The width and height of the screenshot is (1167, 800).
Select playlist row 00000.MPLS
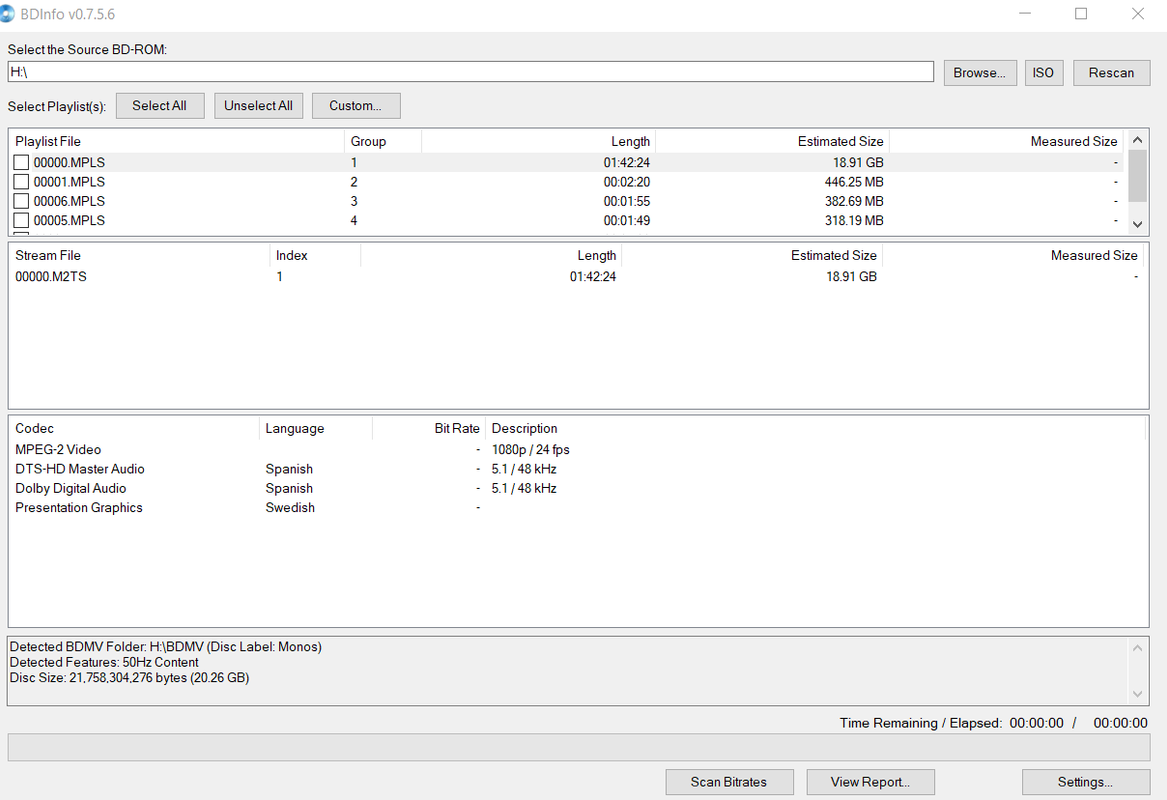[x=567, y=162]
